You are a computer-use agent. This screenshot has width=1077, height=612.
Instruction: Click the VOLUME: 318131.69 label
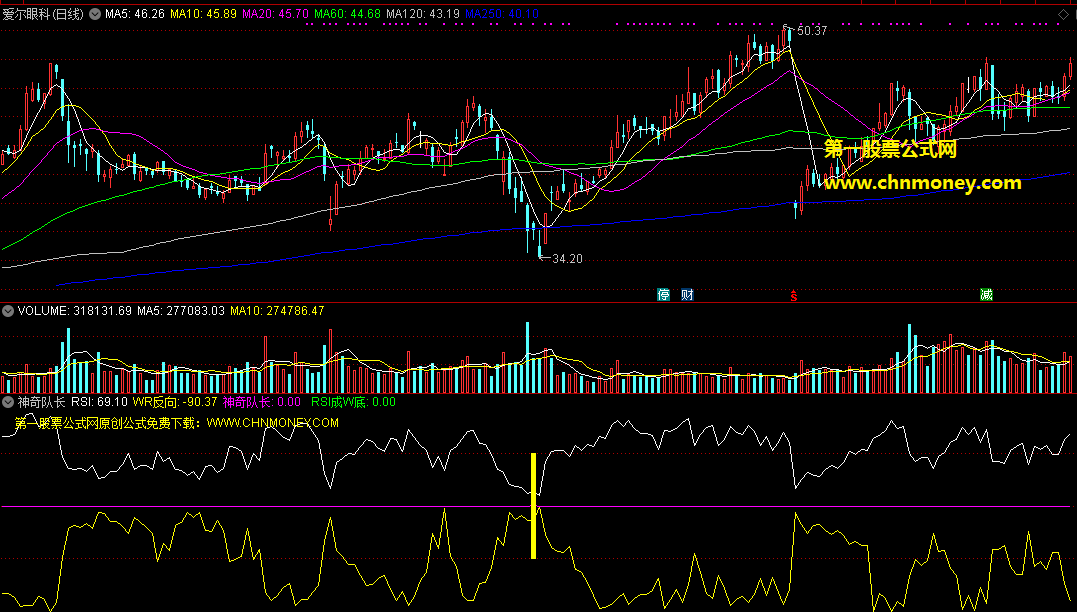[75, 311]
